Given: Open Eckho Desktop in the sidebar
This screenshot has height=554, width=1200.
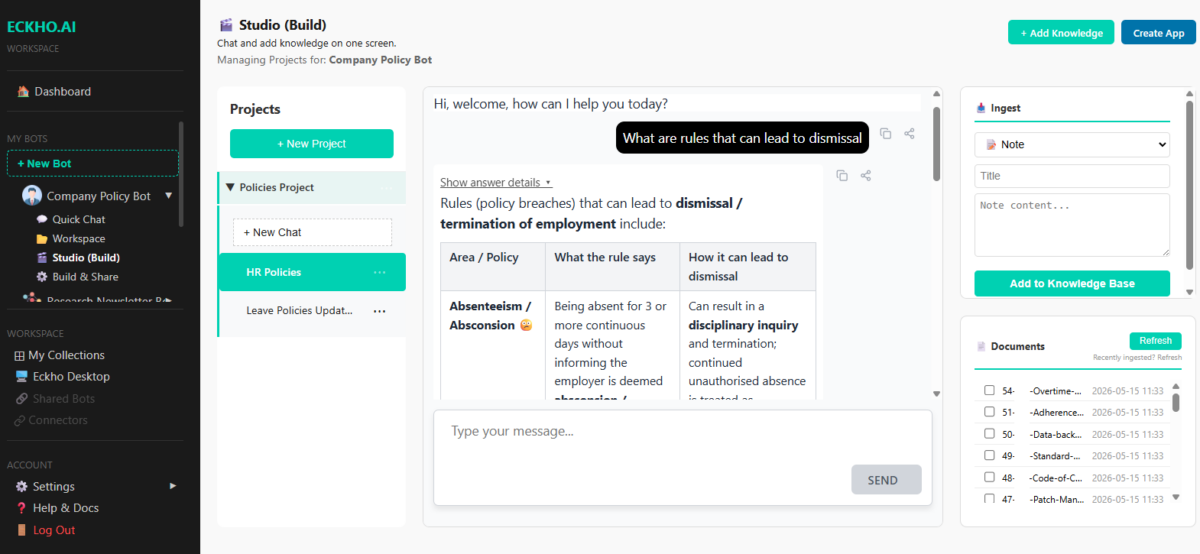Looking at the screenshot, I should [62, 377].
